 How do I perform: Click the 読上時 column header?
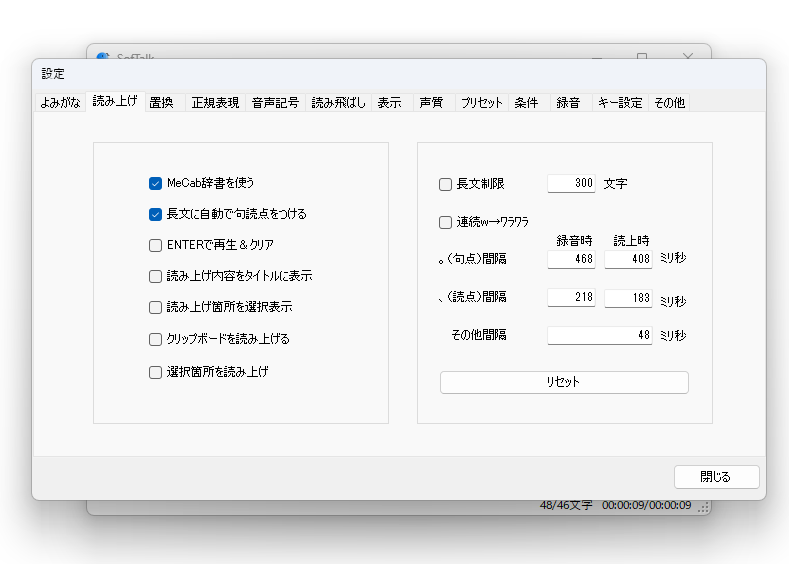631,240
